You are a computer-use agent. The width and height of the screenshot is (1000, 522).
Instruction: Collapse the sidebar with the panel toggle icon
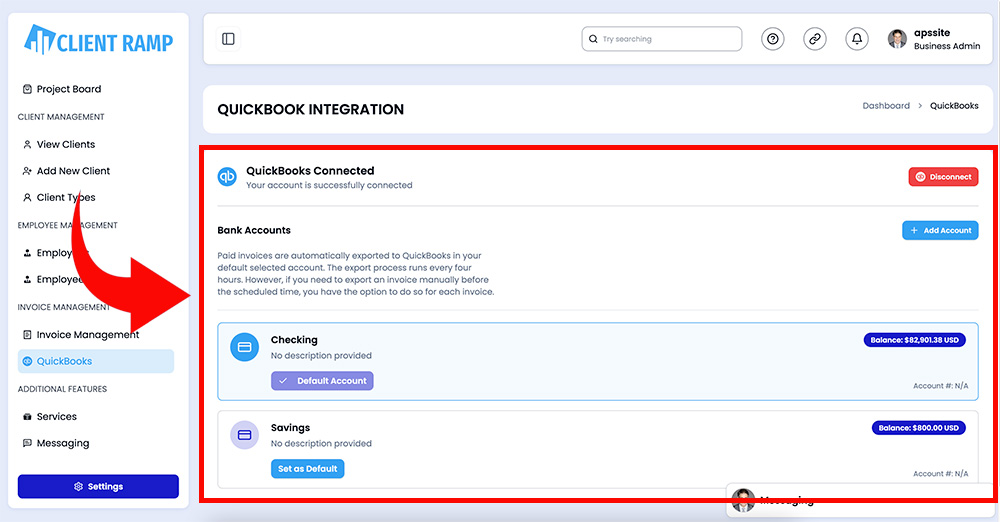[228, 39]
